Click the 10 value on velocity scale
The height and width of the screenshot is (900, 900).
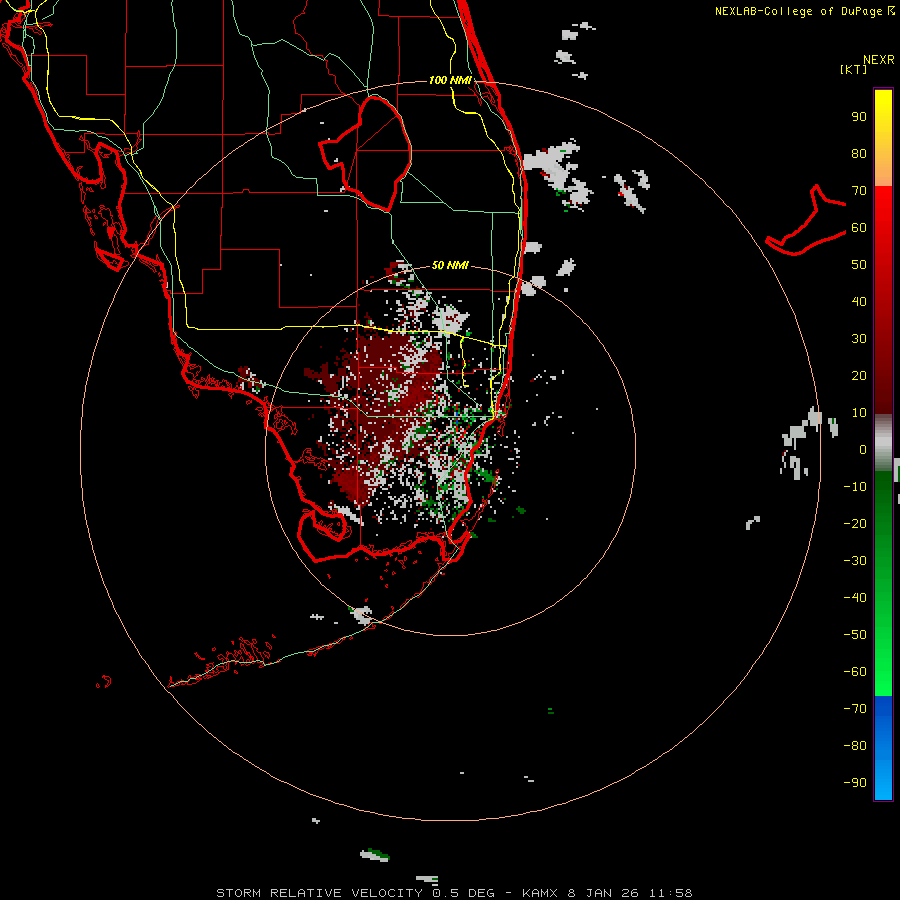(859, 413)
